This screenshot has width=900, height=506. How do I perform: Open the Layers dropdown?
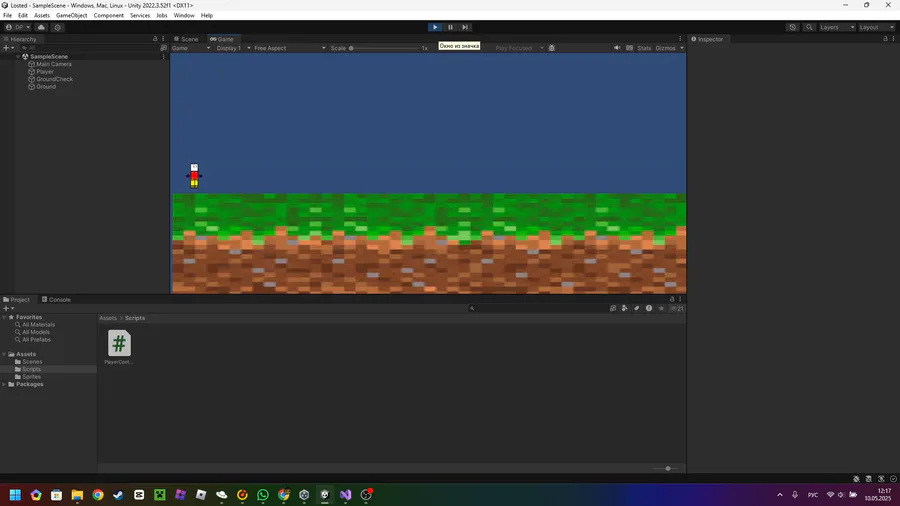point(837,27)
